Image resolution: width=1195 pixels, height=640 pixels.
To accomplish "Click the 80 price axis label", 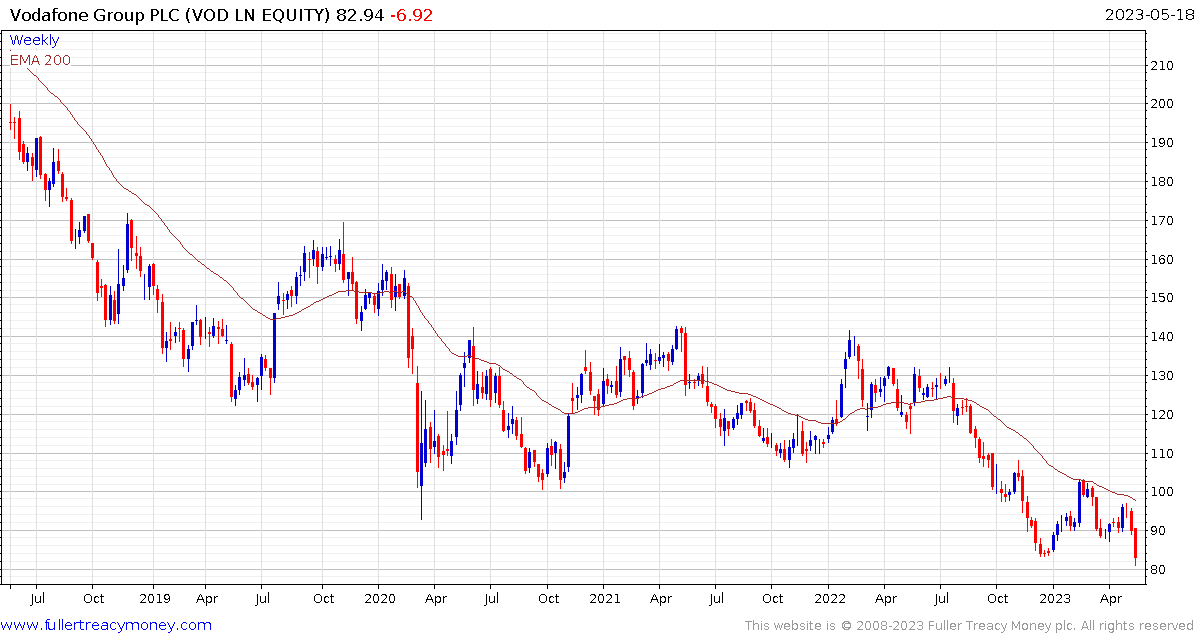I will coord(1158,571).
